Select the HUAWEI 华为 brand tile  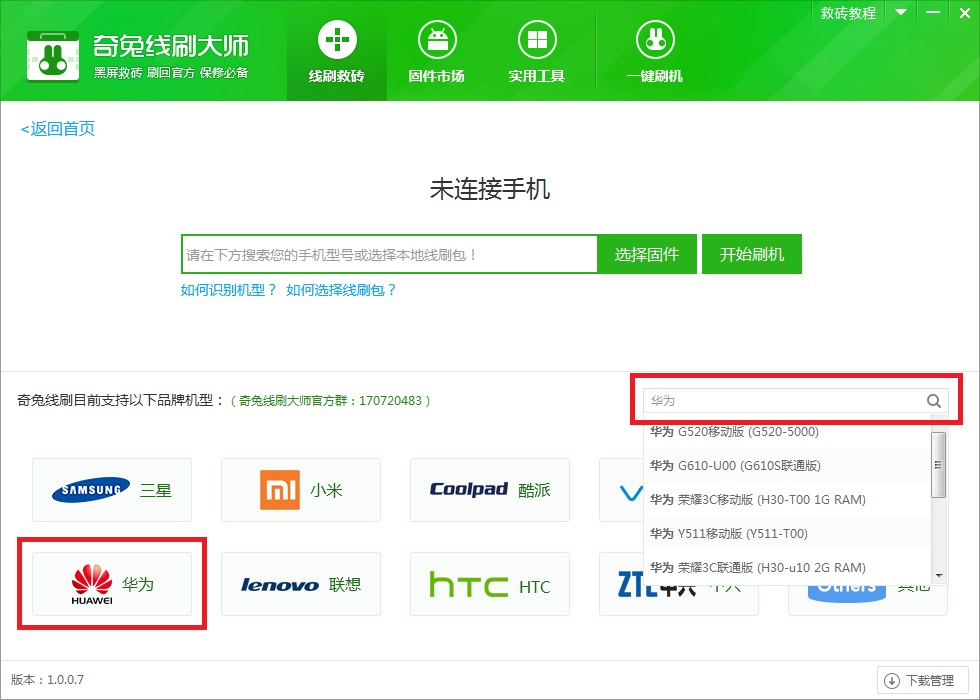pos(112,584)
